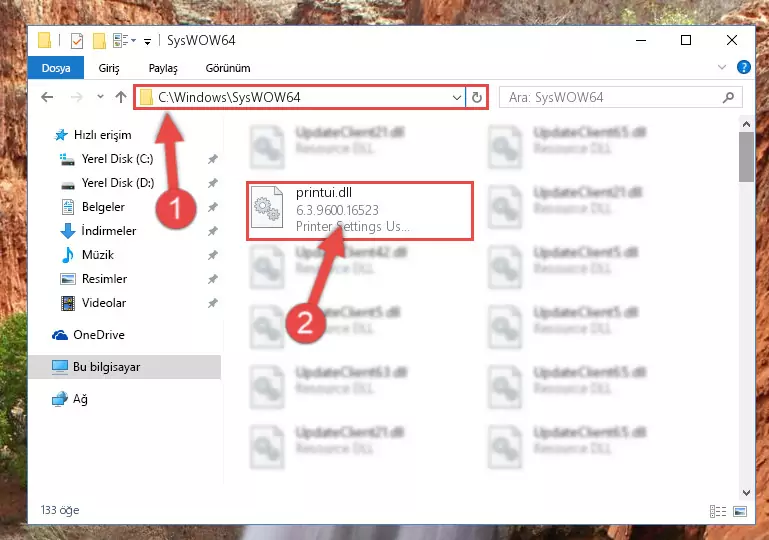This screenshot has height=540, width=769.
Task: Open the Videolar folder
Action: pyautogui.click(x=104, y=303)
